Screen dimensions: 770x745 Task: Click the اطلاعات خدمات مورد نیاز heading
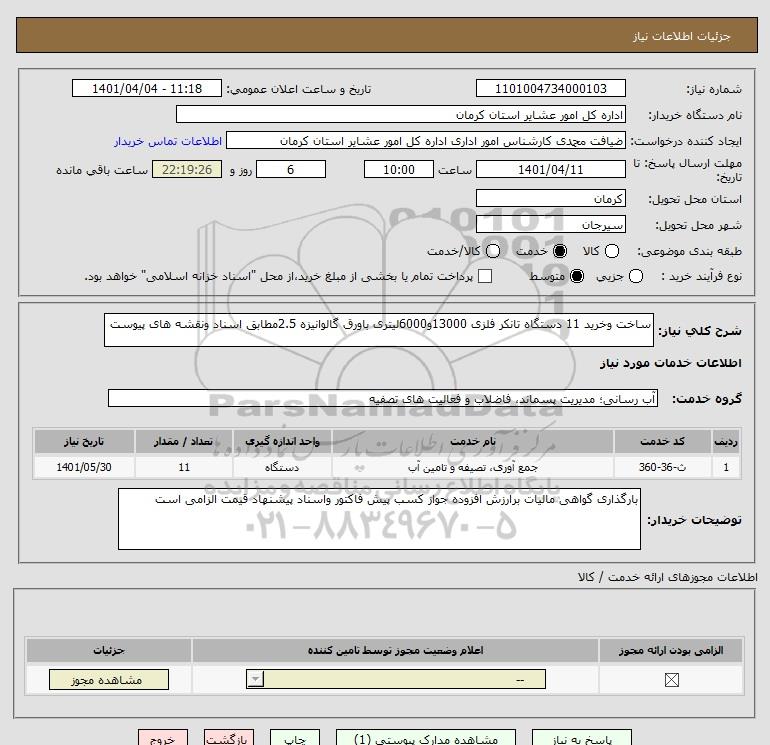pyautogui.click(x=671, y=363)
